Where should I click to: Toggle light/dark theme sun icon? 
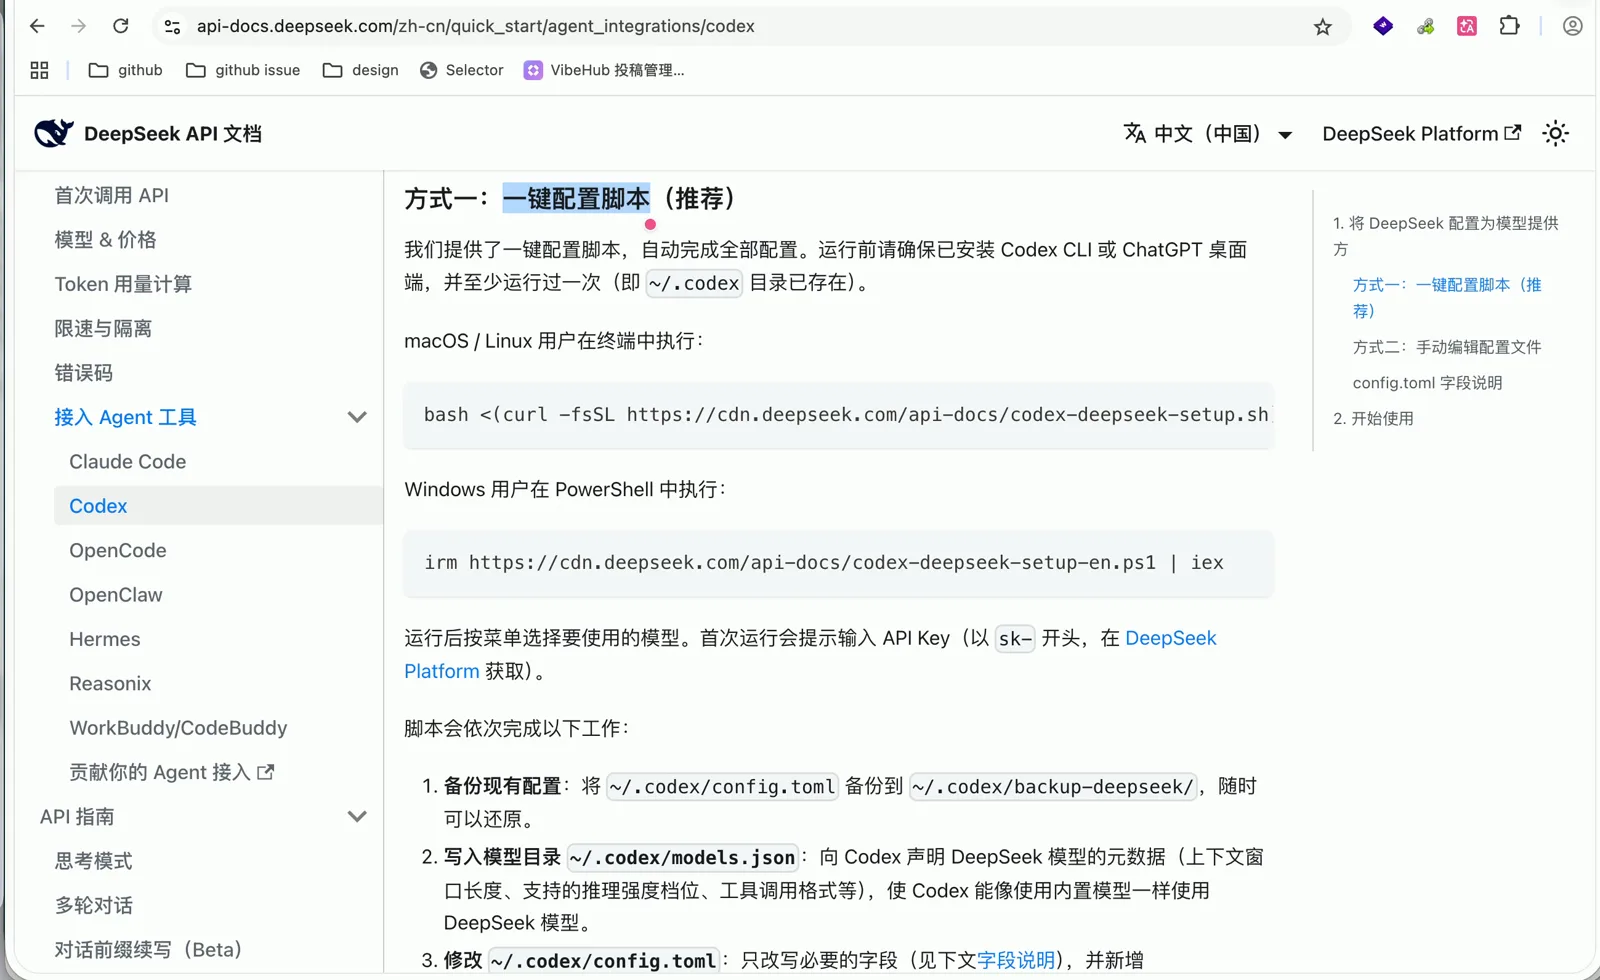coord(1555,133)
